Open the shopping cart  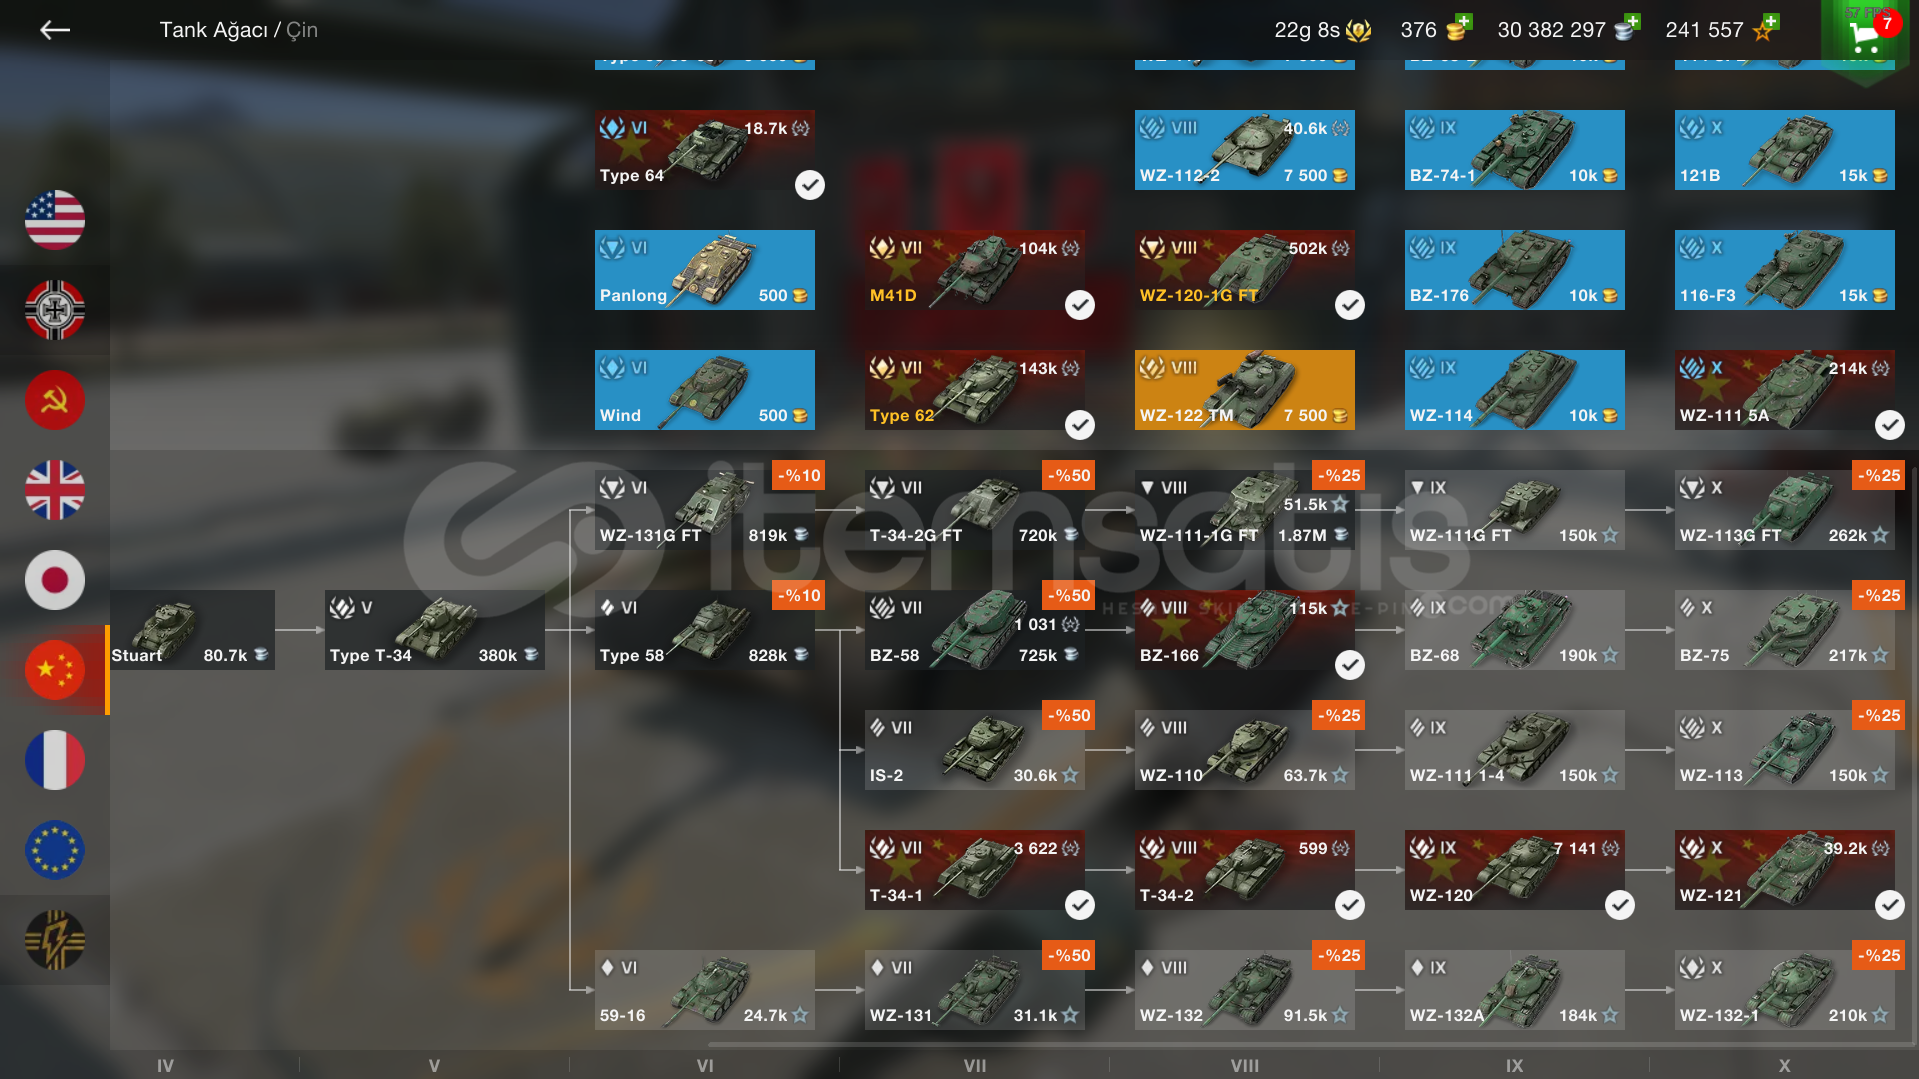coord(1865,36)
